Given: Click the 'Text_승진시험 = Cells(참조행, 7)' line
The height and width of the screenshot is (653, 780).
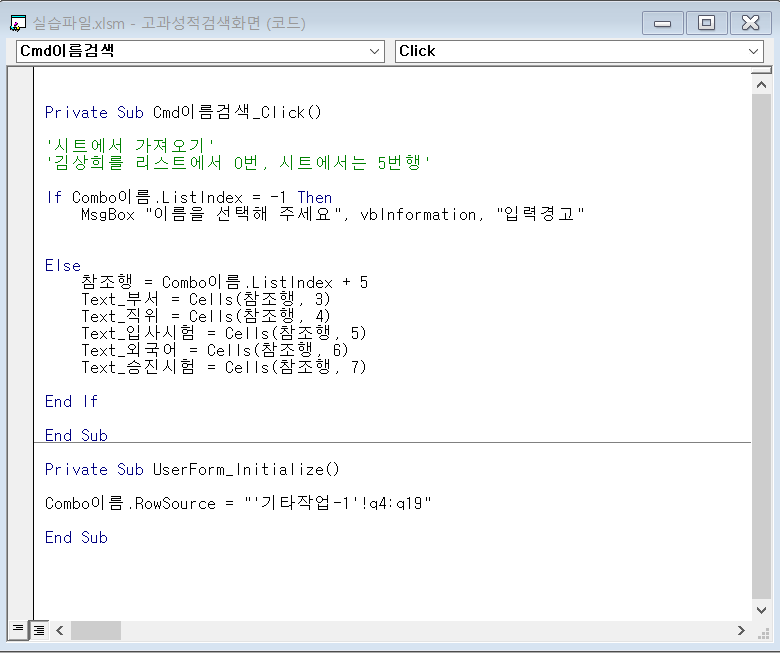Looking at the screenshot, I should [224, 367].
